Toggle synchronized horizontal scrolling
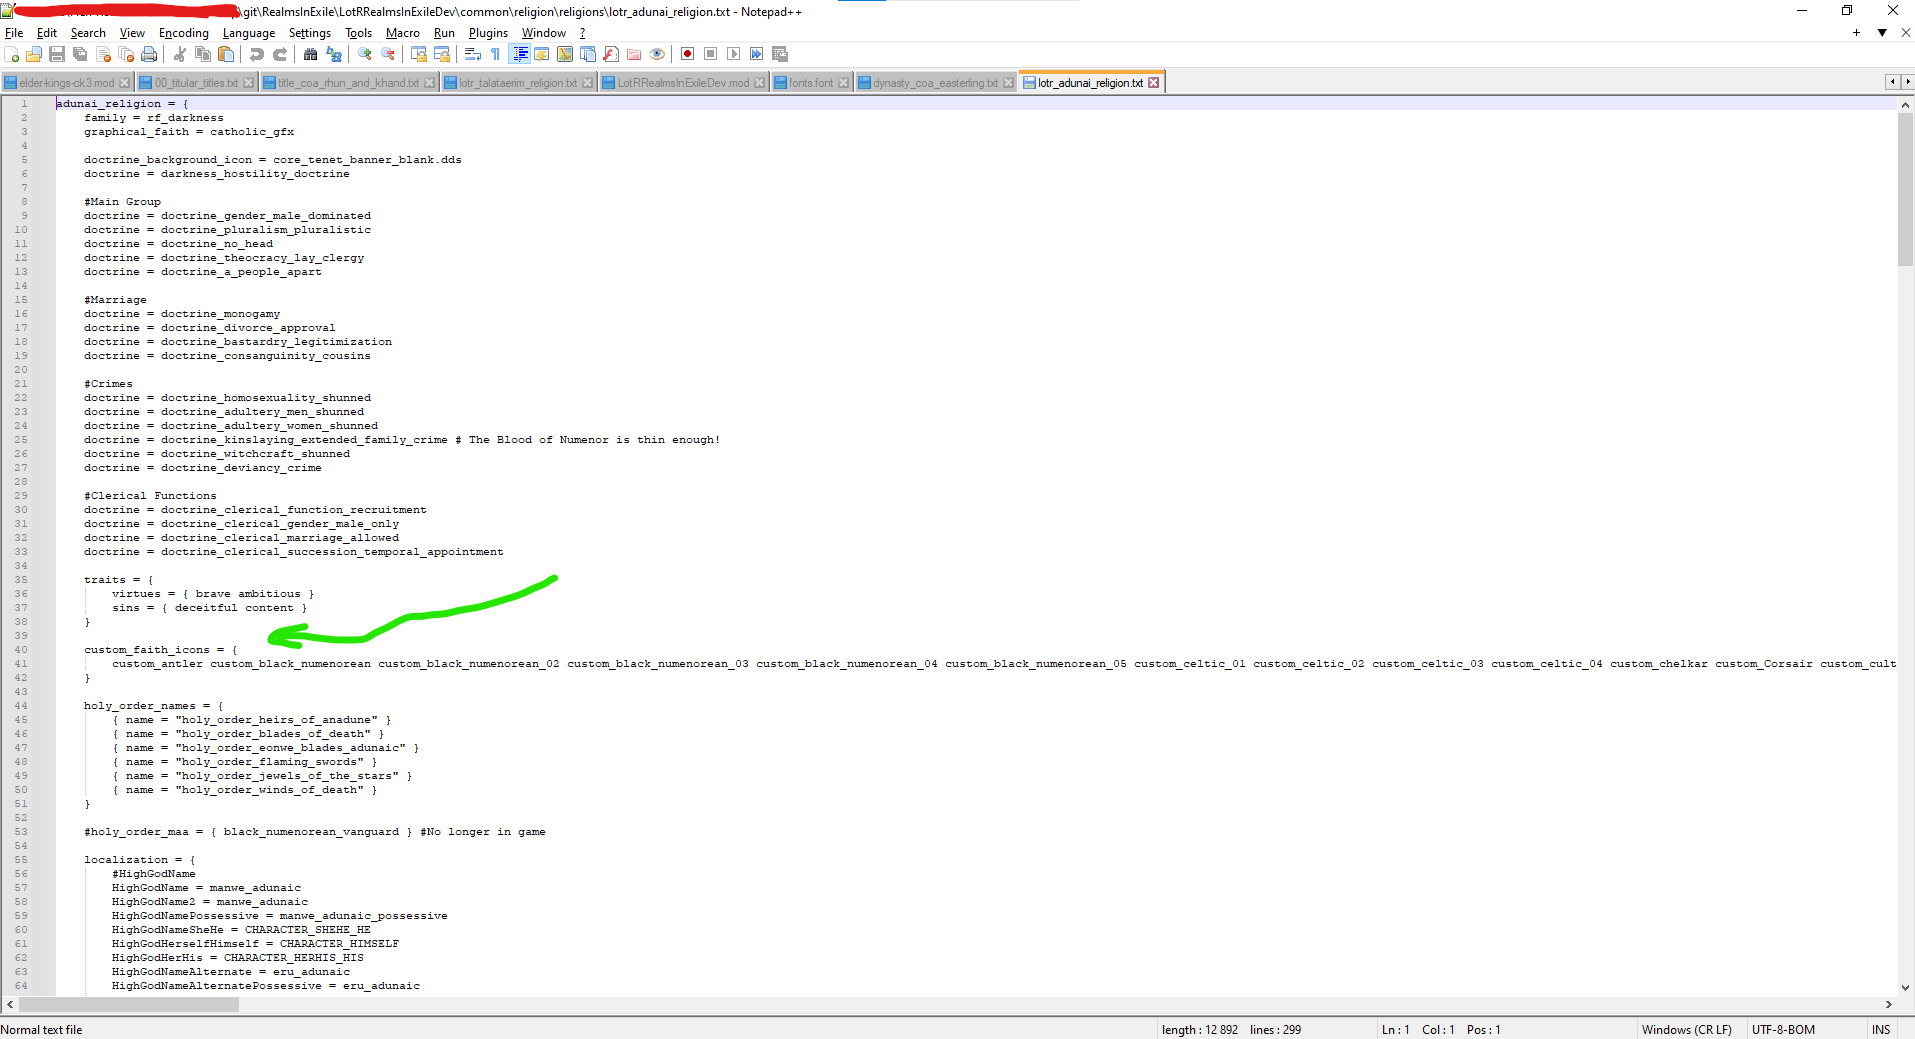This screenshot has width=1915, height=1039. pos(442,54)
